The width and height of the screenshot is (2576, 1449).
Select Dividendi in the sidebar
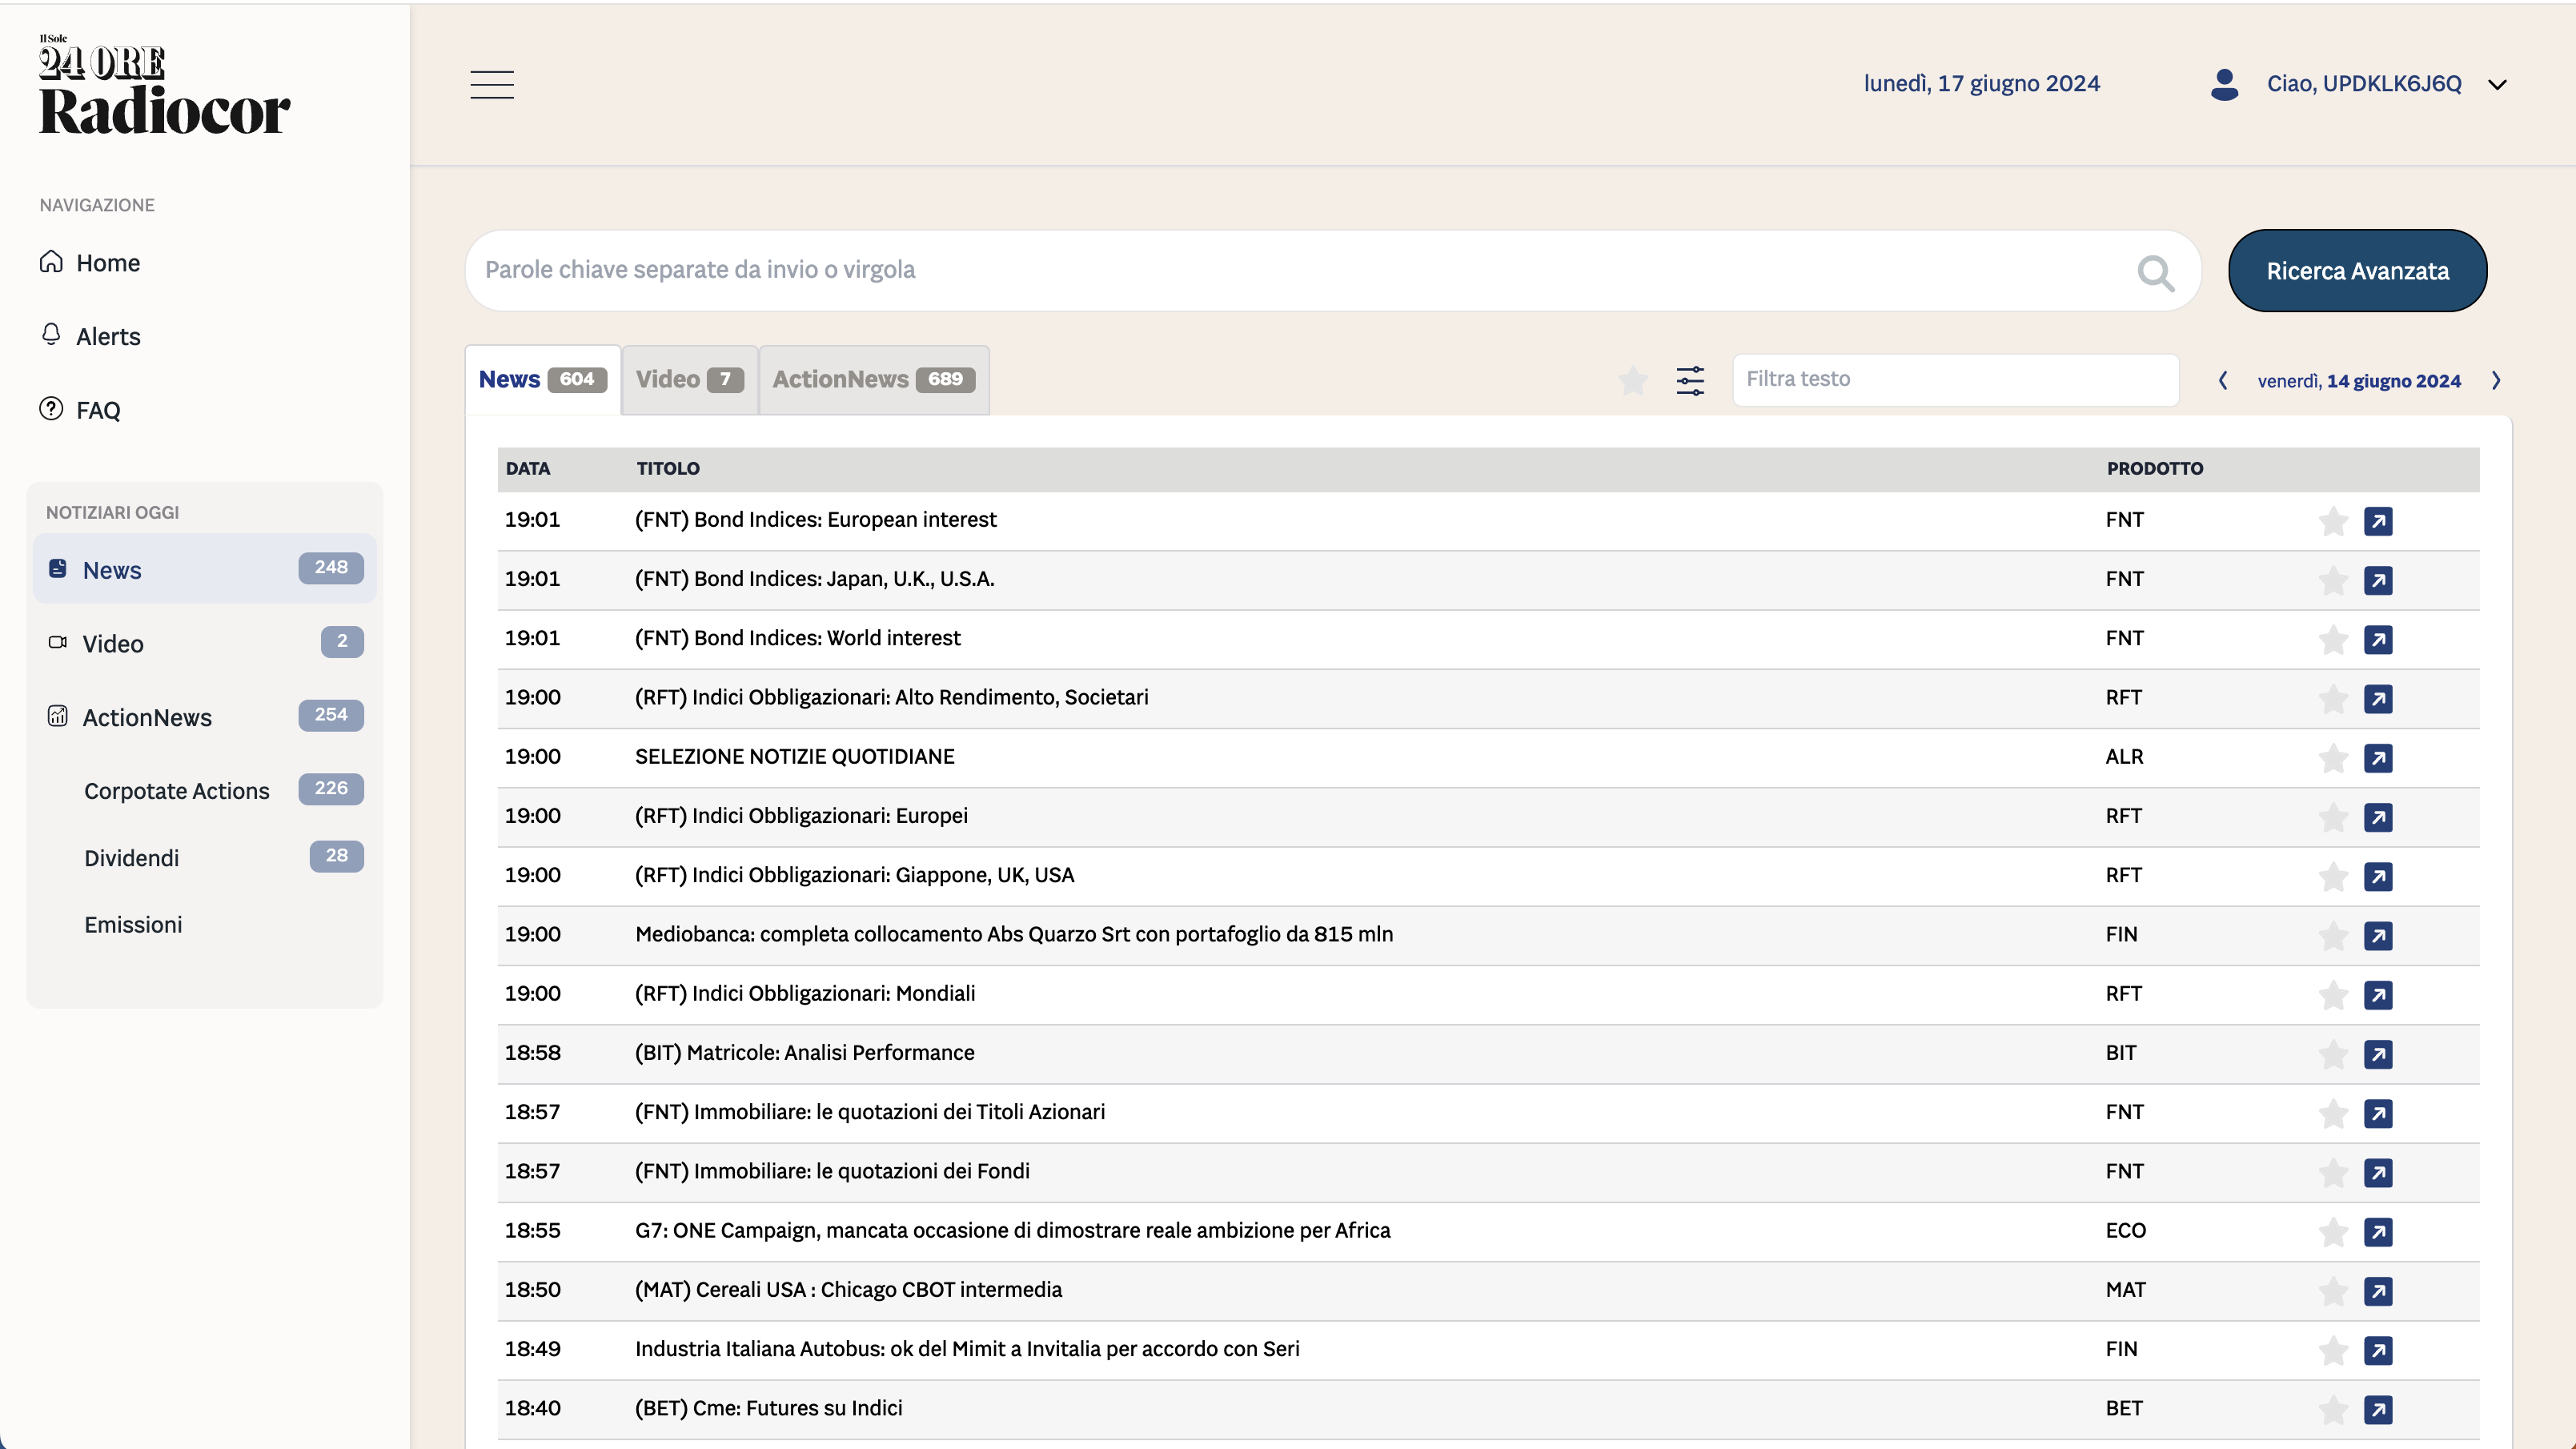click(x=131, y=858)
